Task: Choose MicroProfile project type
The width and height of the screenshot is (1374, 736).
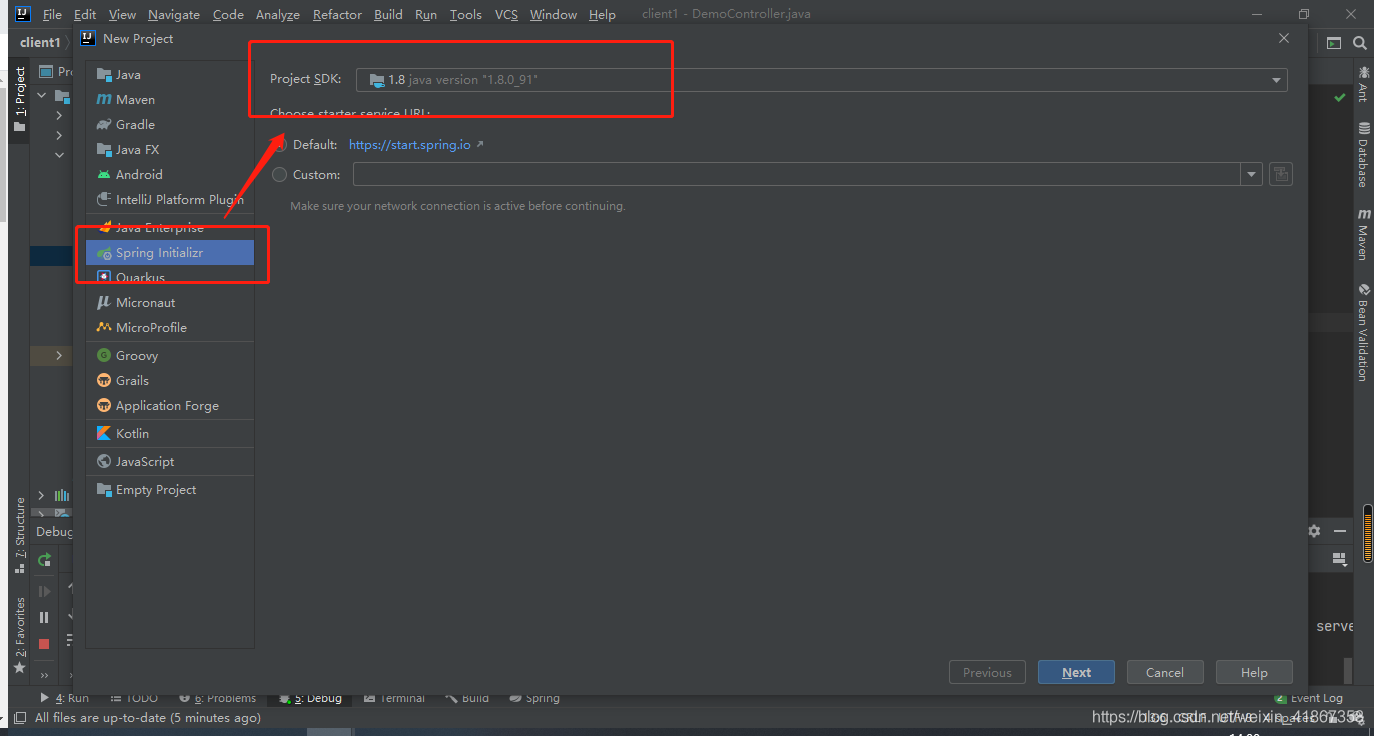Action: coord(170,328)
